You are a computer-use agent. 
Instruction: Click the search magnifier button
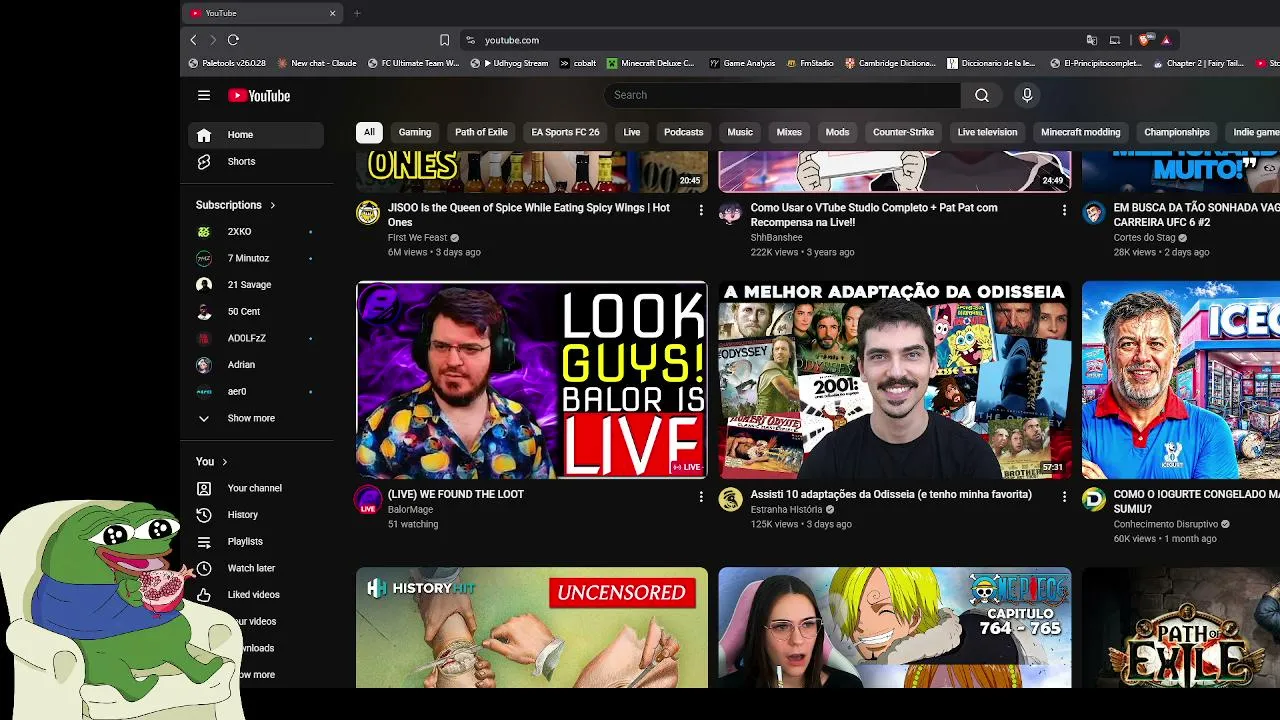pos(982,95)
